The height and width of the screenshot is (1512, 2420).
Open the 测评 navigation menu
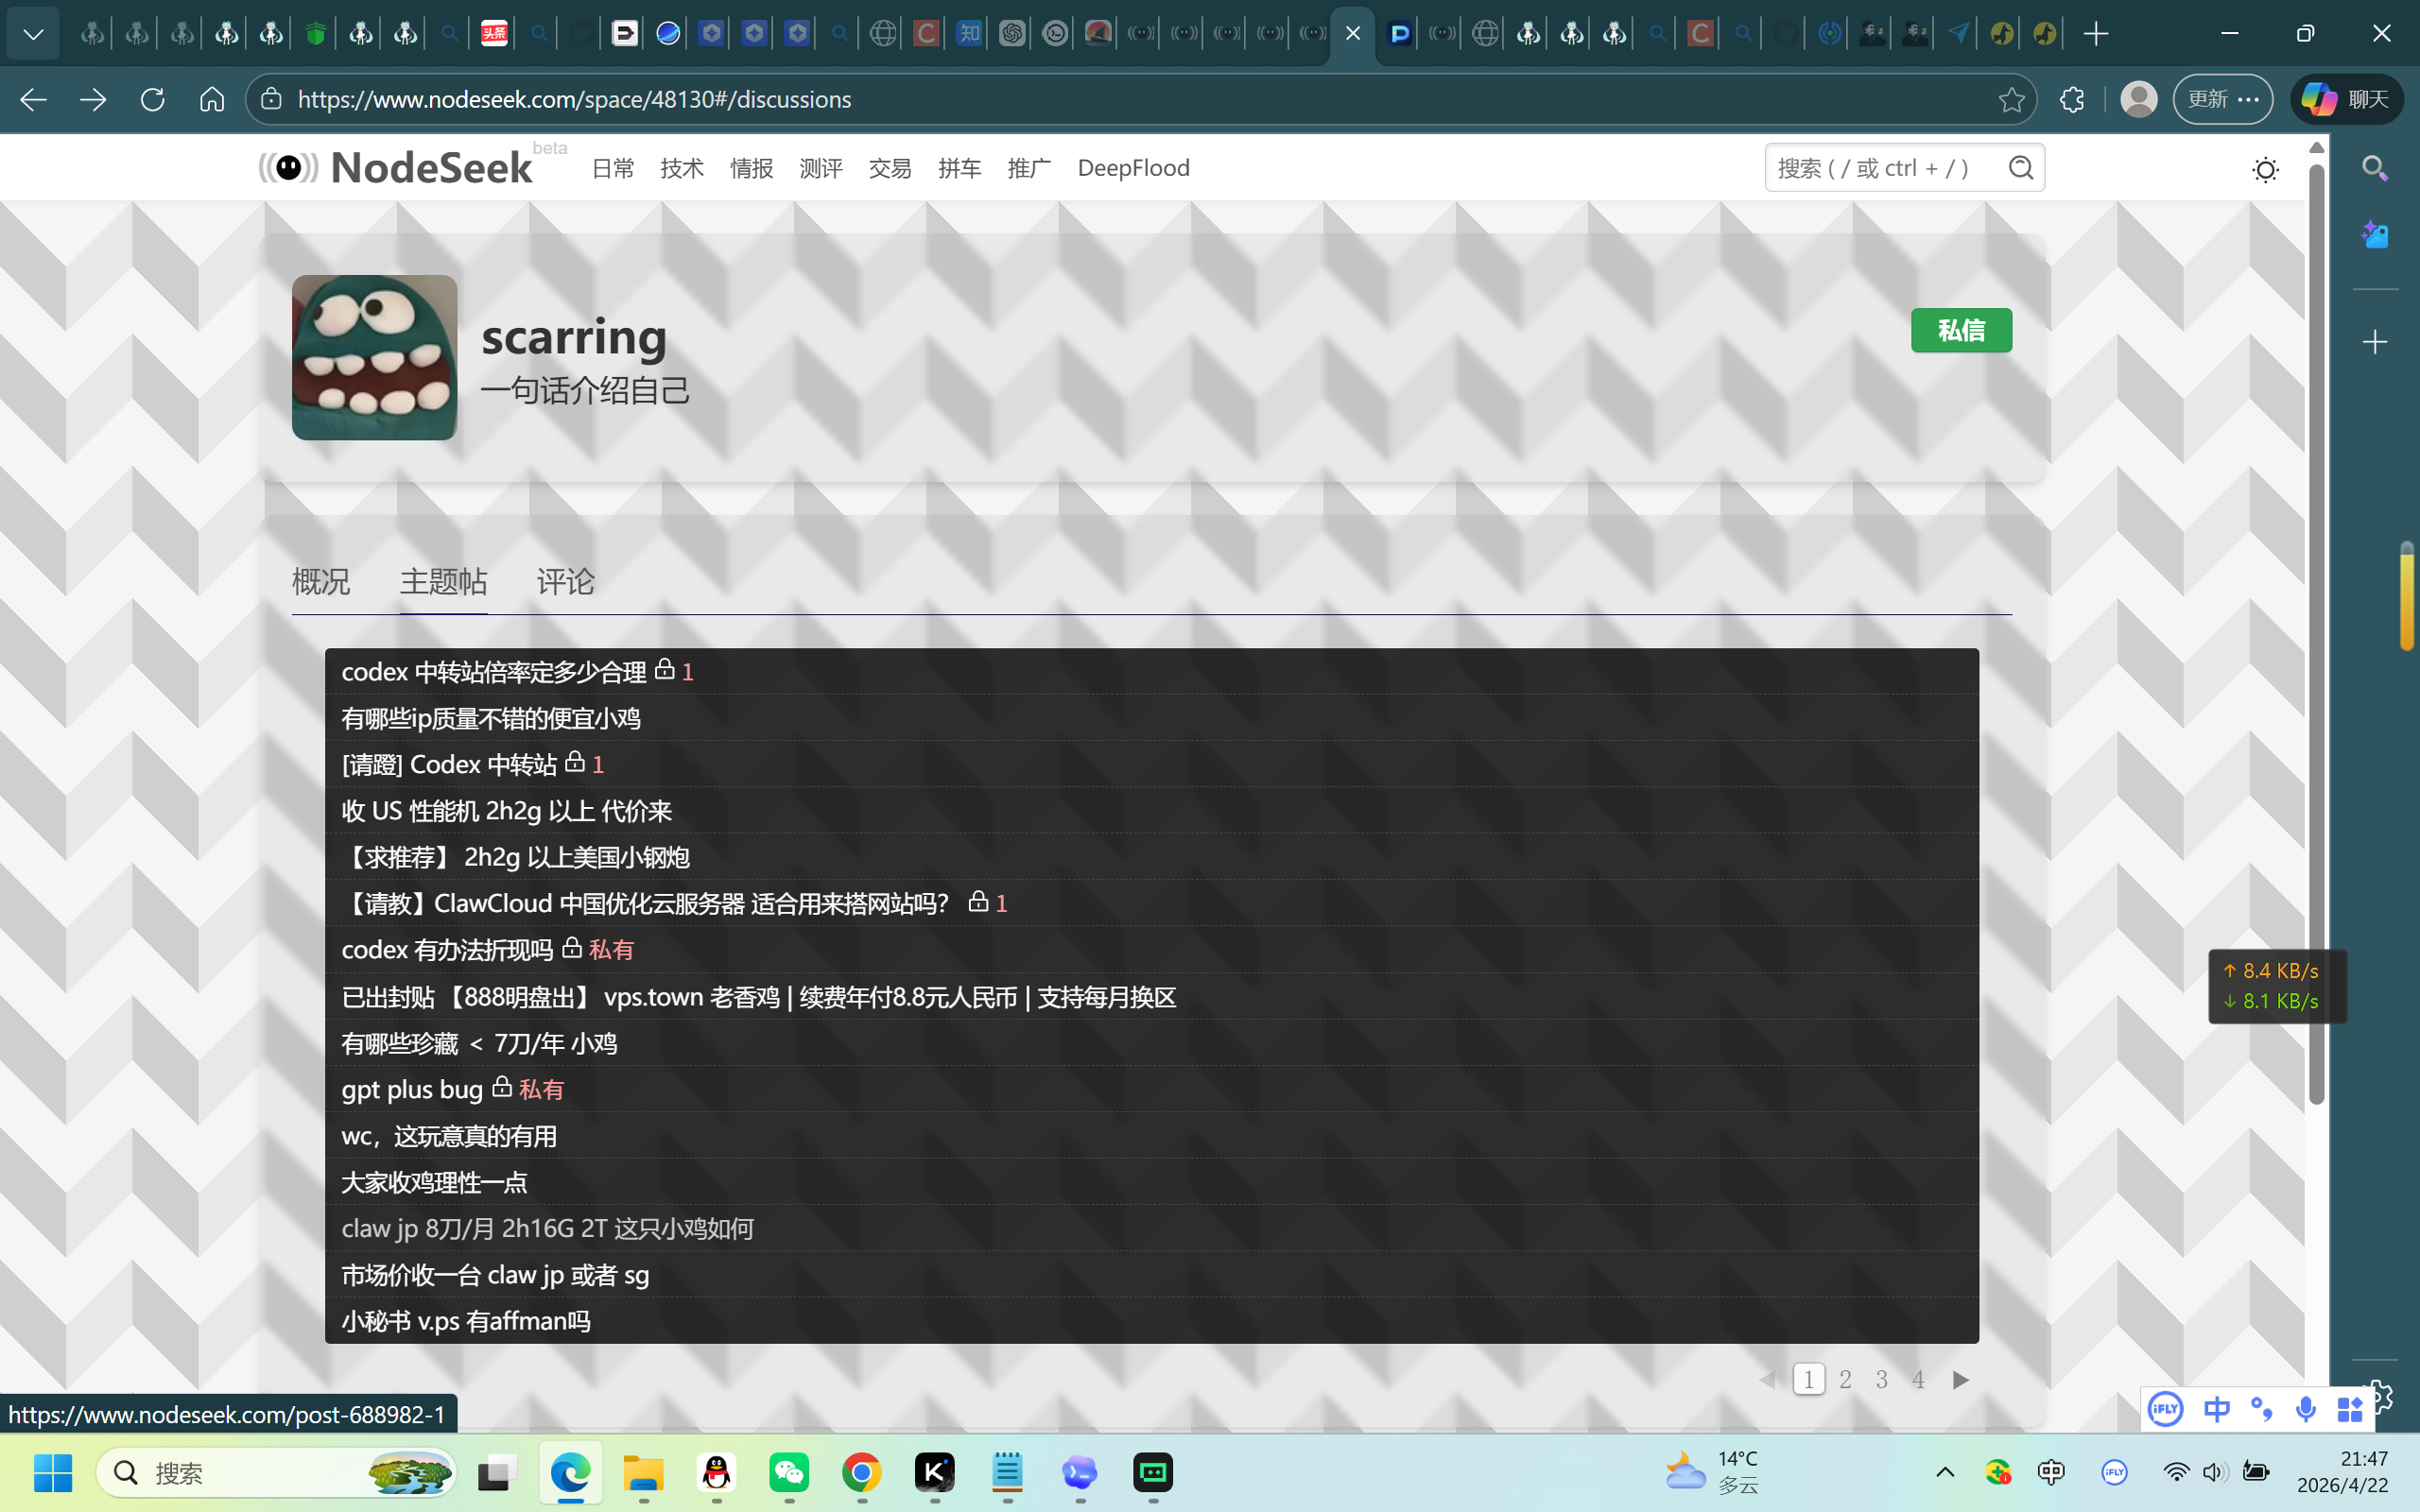click(821, 168)
